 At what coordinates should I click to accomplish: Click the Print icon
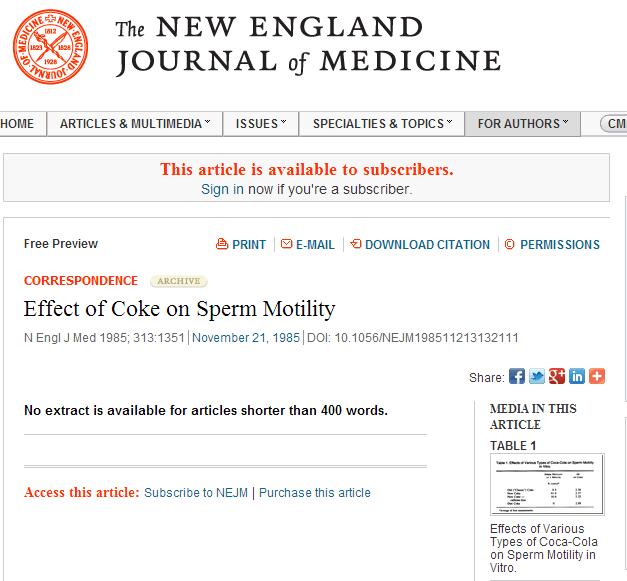pyautogui.click(x=223, y=245)
